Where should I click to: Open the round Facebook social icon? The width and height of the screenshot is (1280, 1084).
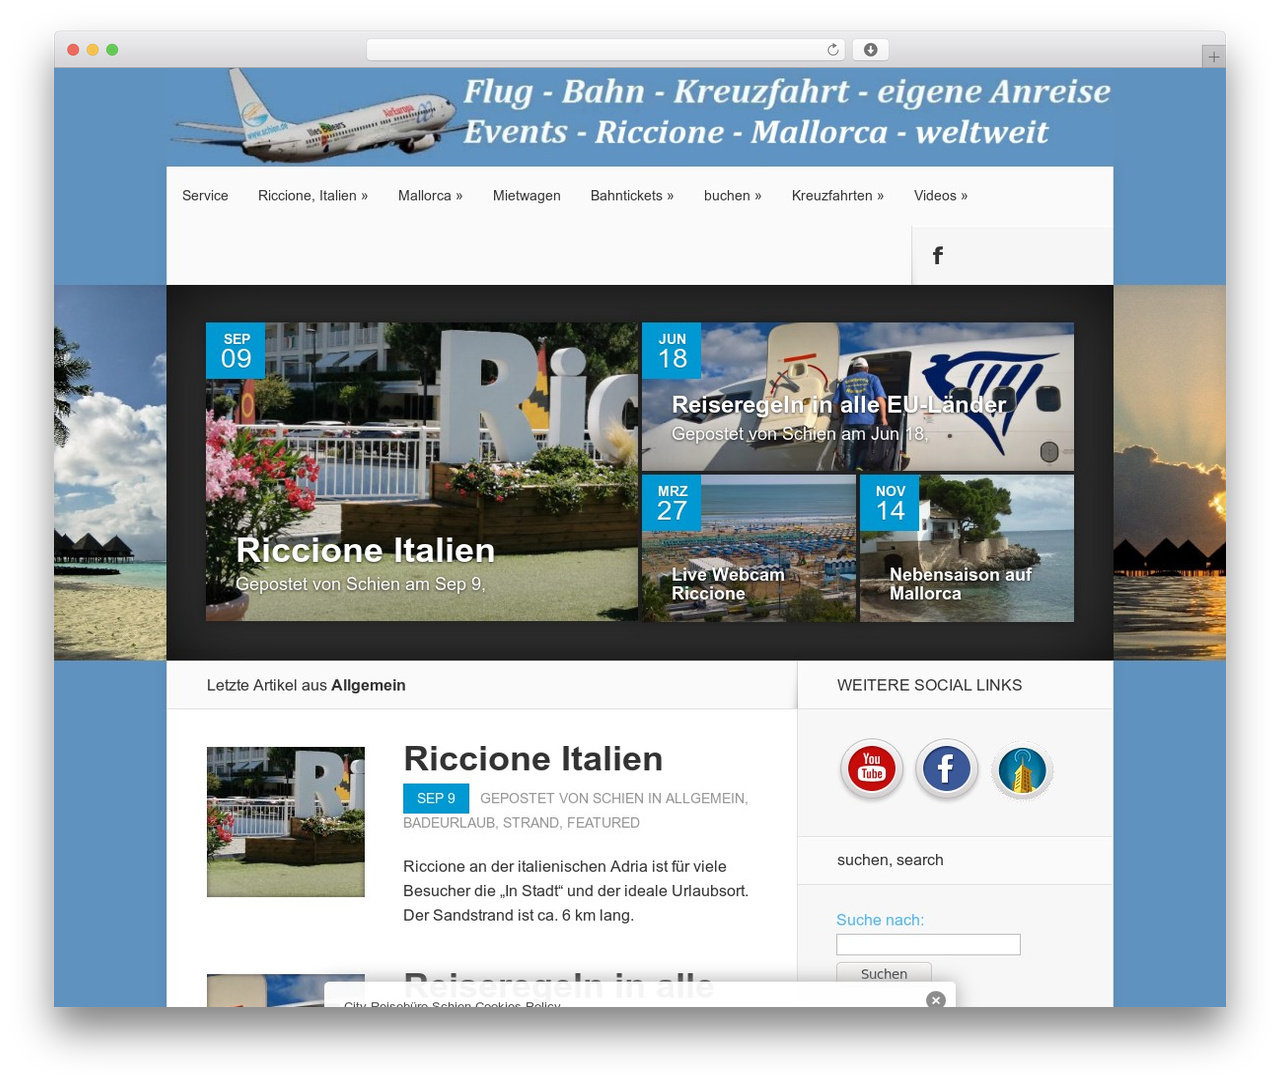tap(946, 768)
